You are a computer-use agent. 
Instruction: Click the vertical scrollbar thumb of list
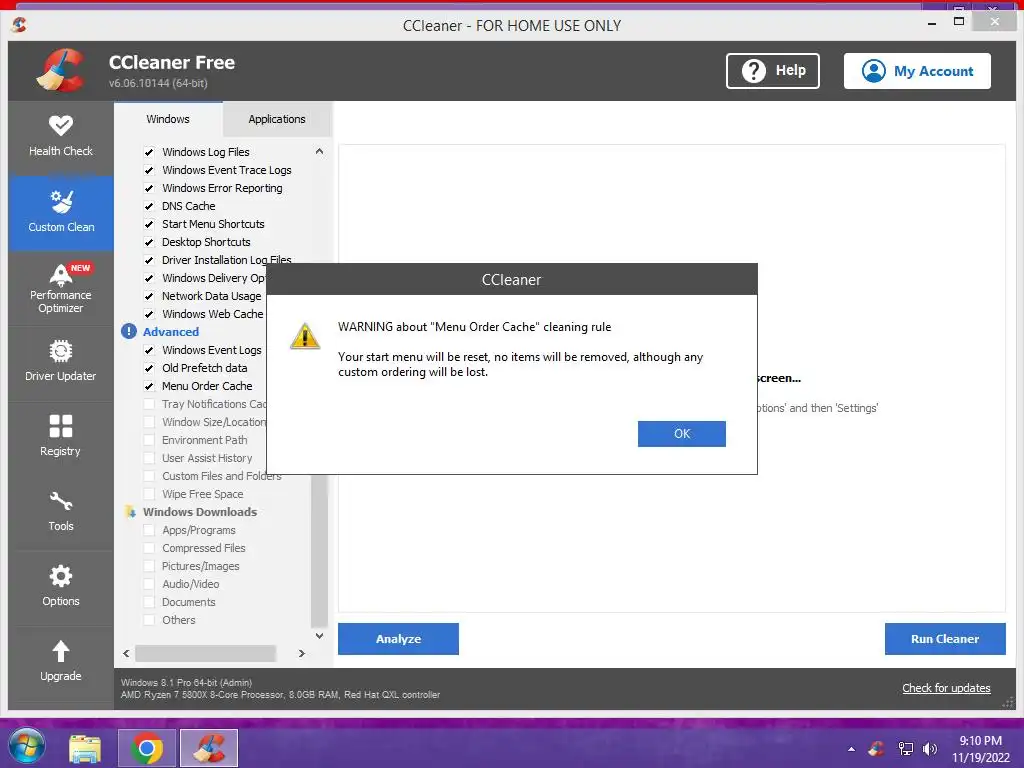(319, 551)
